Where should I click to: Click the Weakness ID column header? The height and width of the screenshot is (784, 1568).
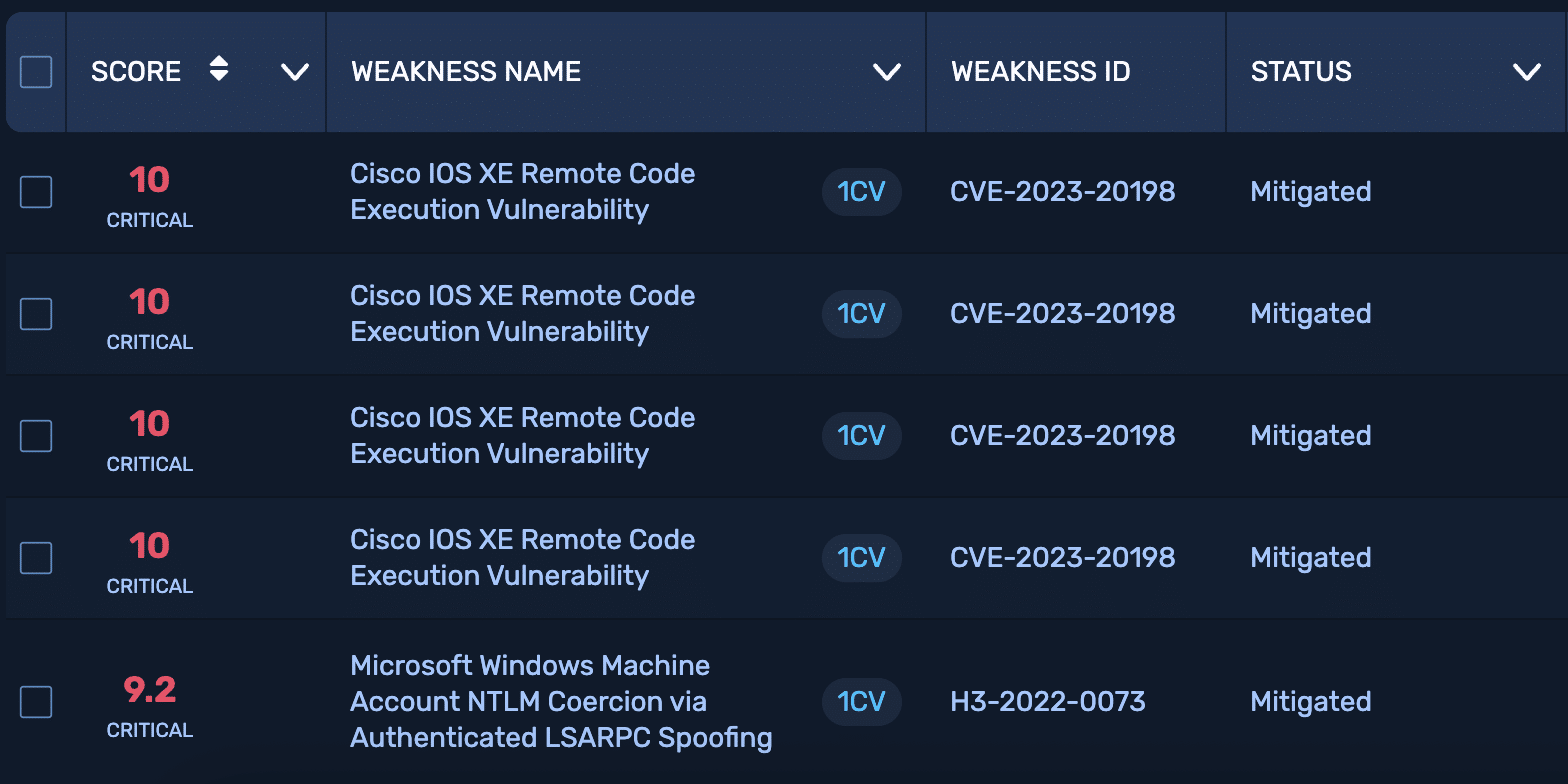[1040, 72]
